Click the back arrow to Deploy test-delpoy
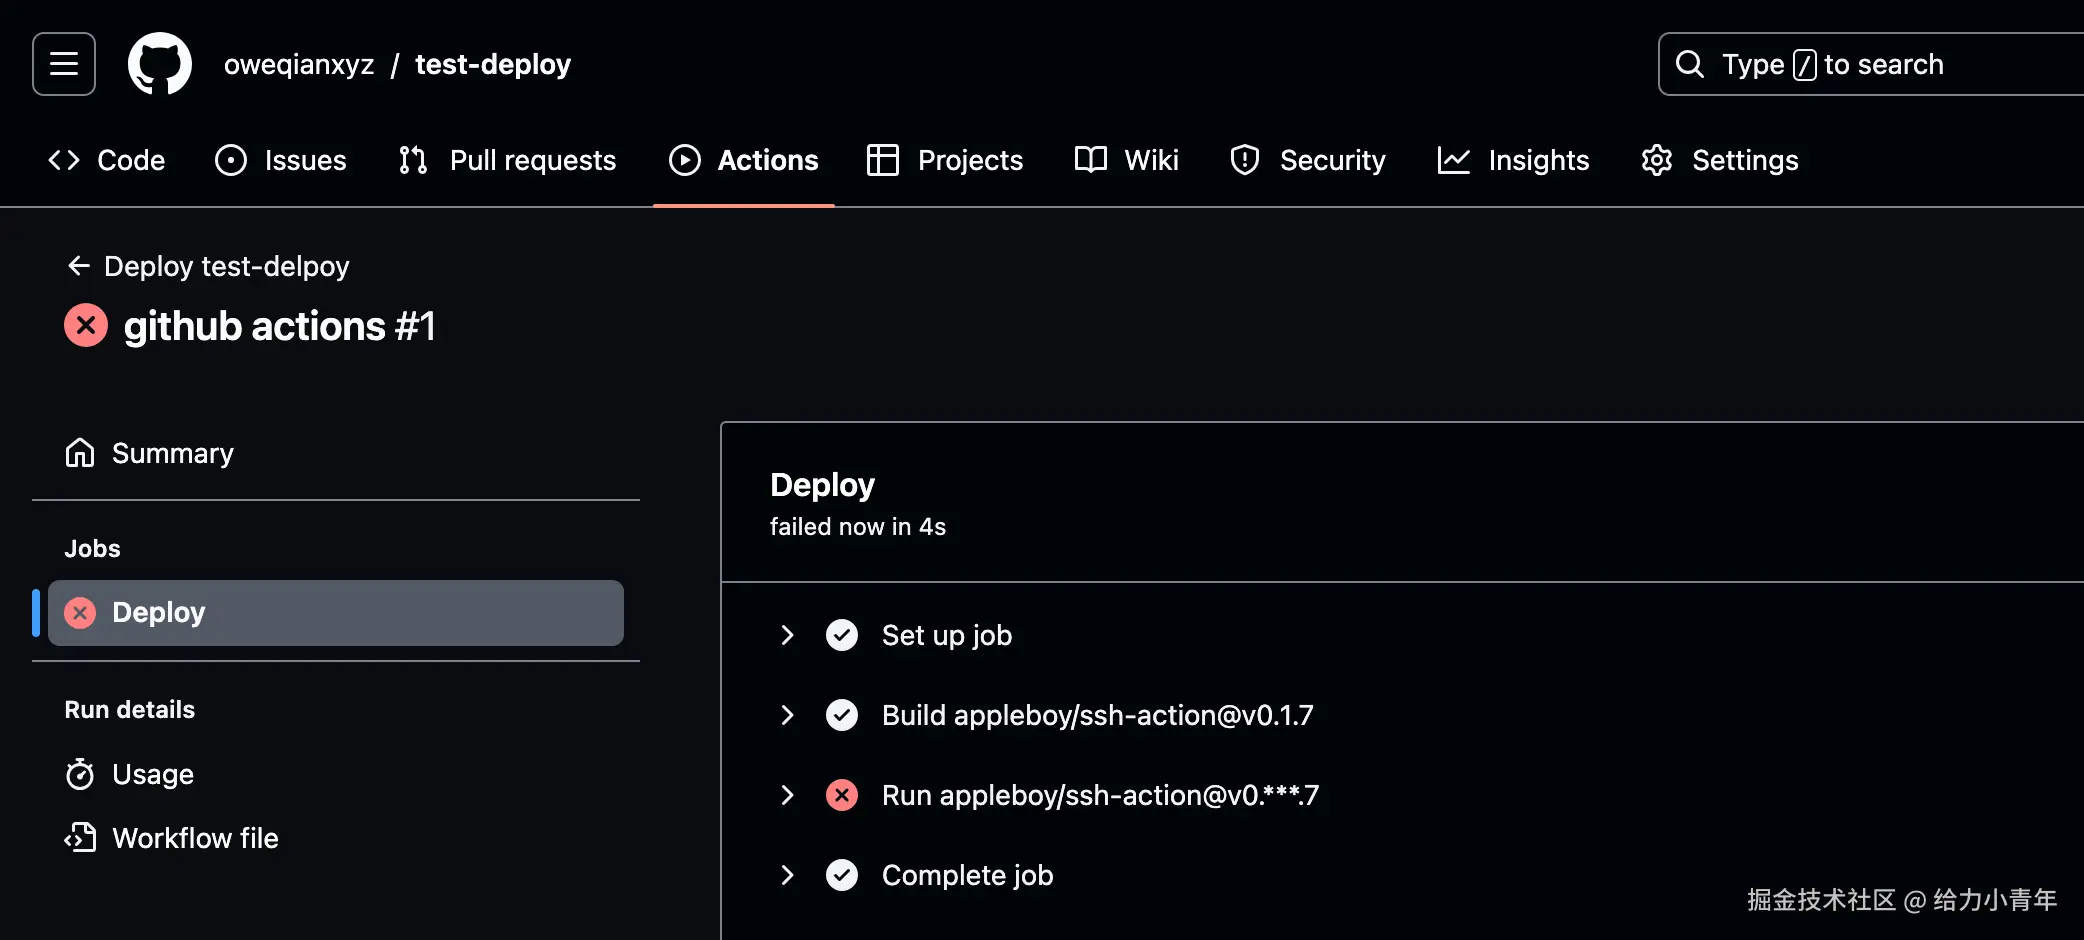This screenshot has height=940, width=2084. pyautogui.click(x=78, y=266)
